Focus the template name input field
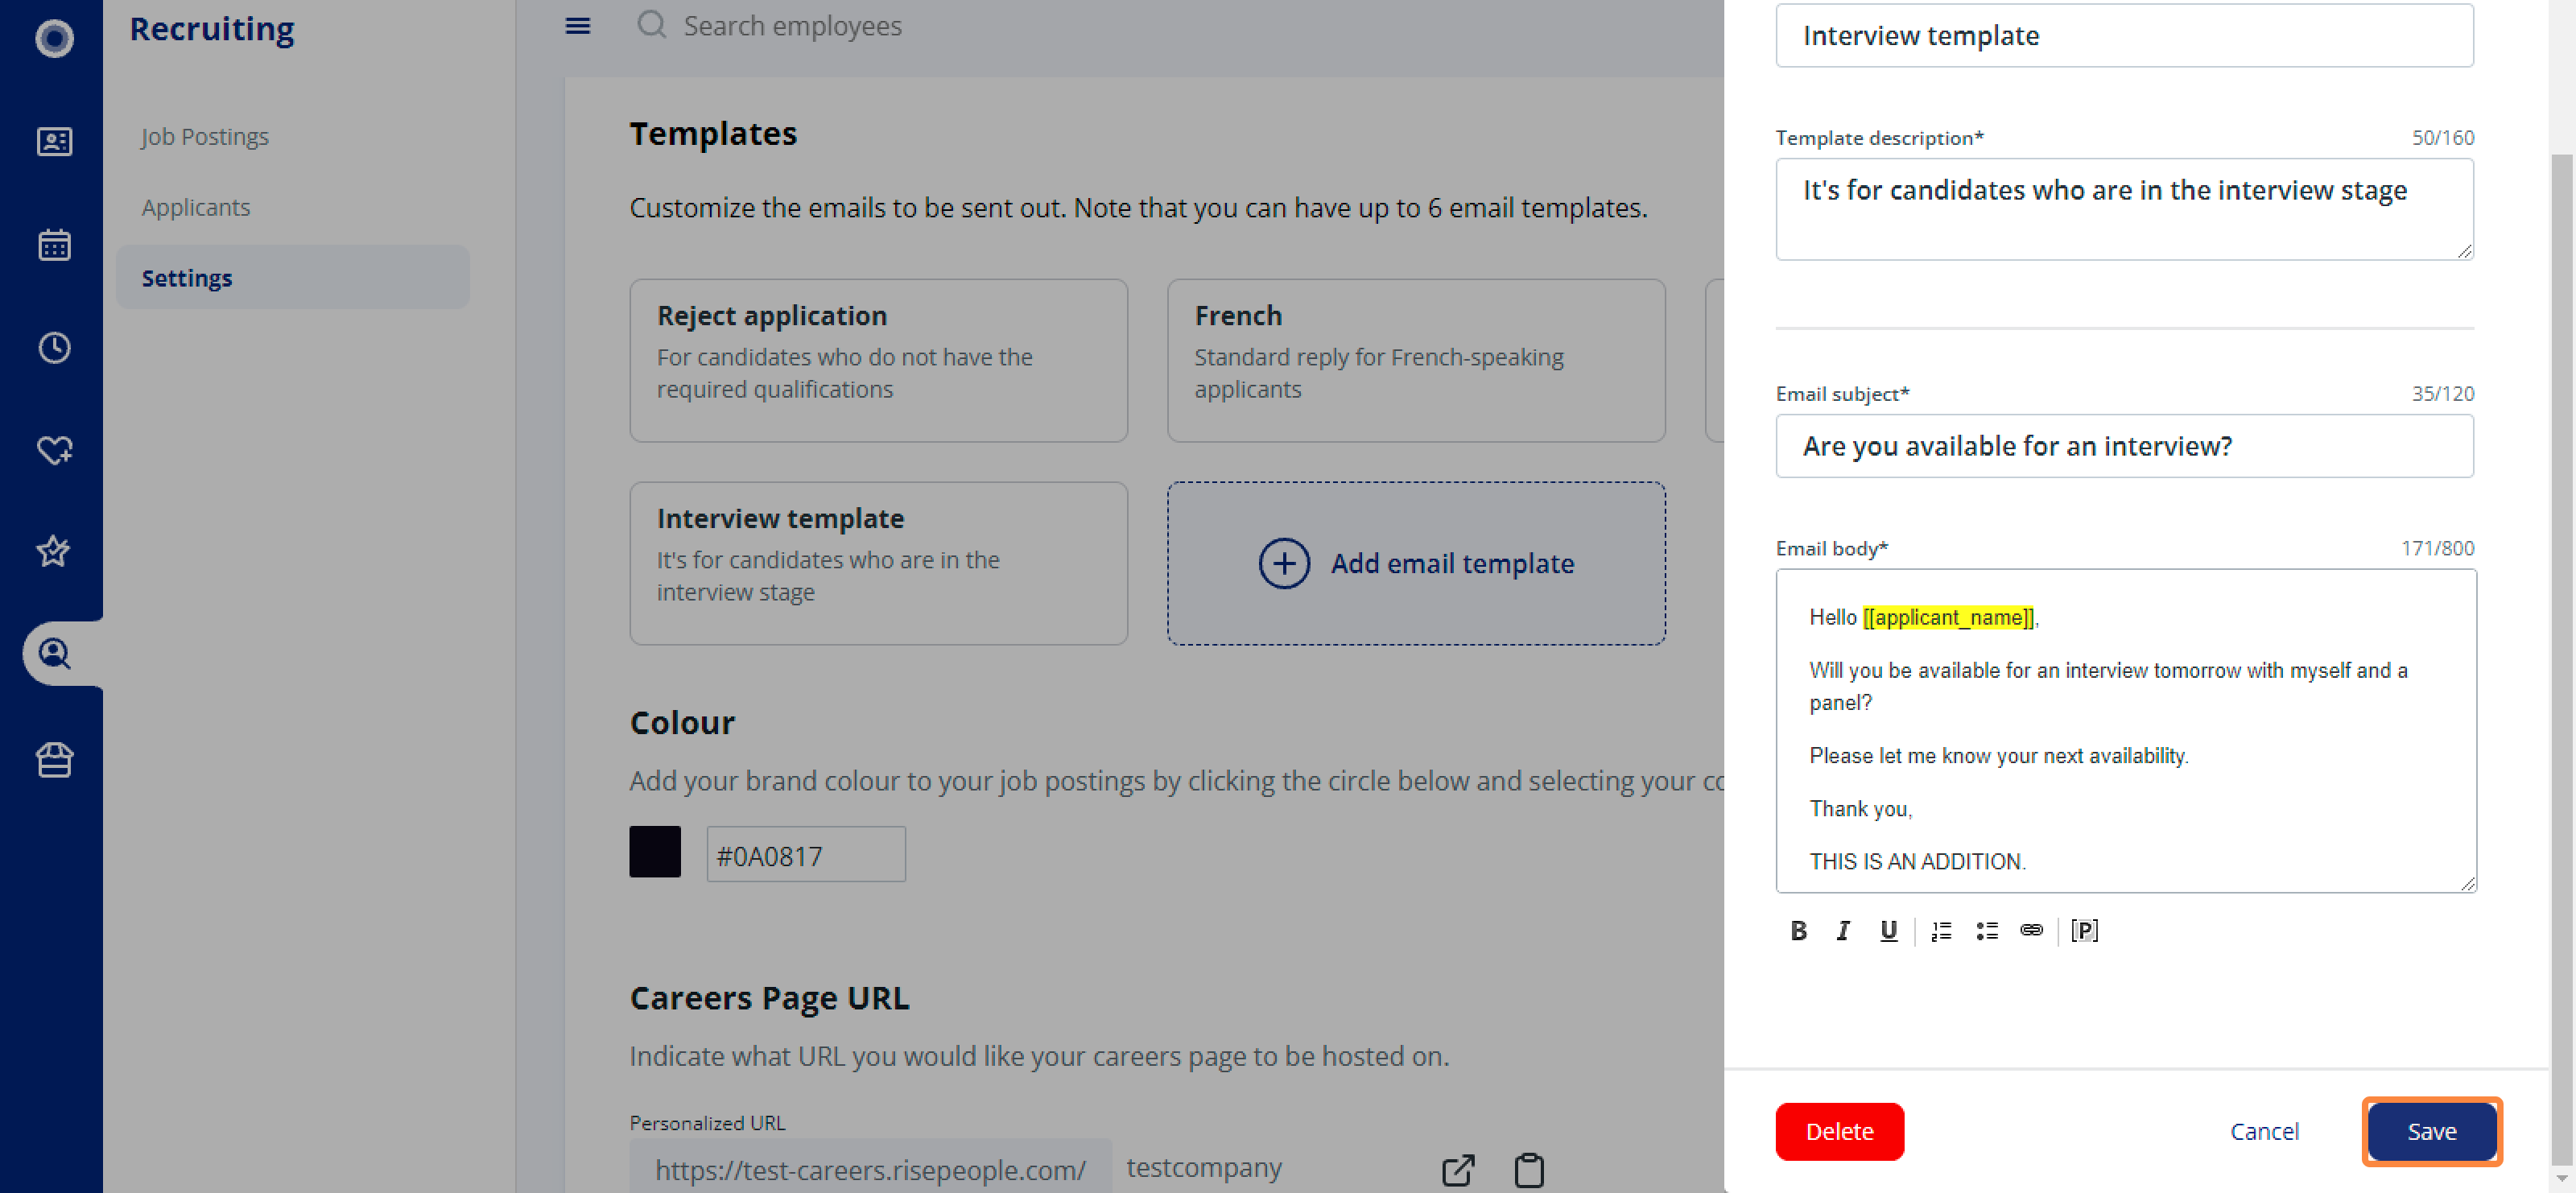 point(2124,36)
